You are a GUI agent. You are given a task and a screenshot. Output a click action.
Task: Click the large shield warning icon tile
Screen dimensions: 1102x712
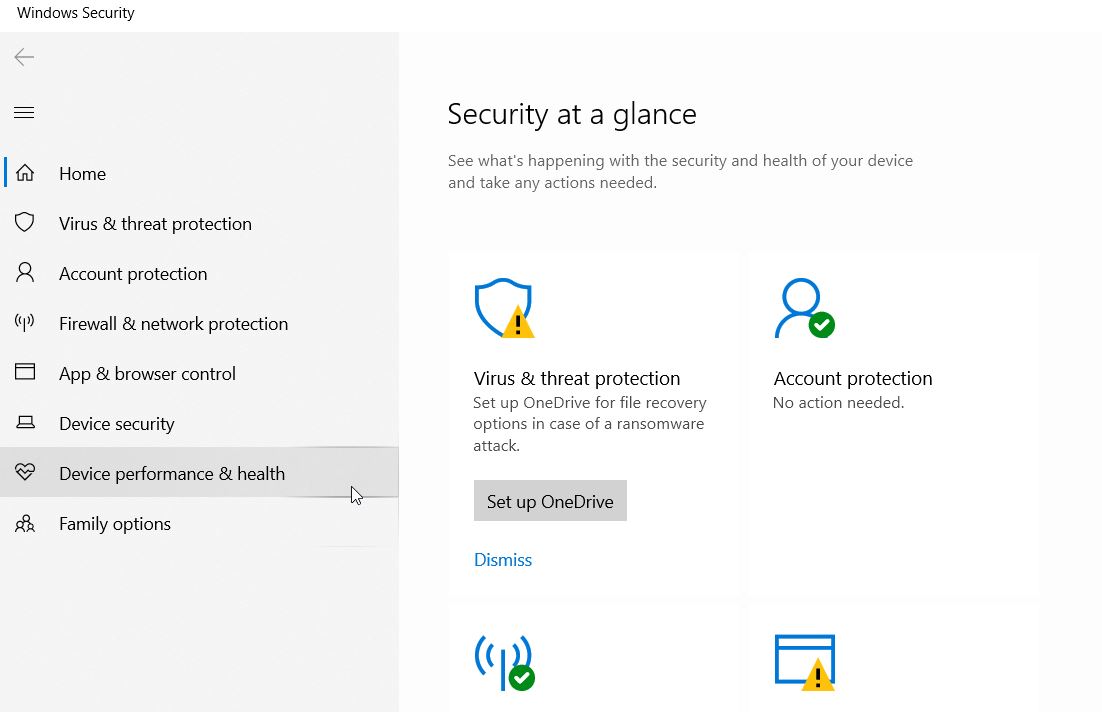point(505,308)
